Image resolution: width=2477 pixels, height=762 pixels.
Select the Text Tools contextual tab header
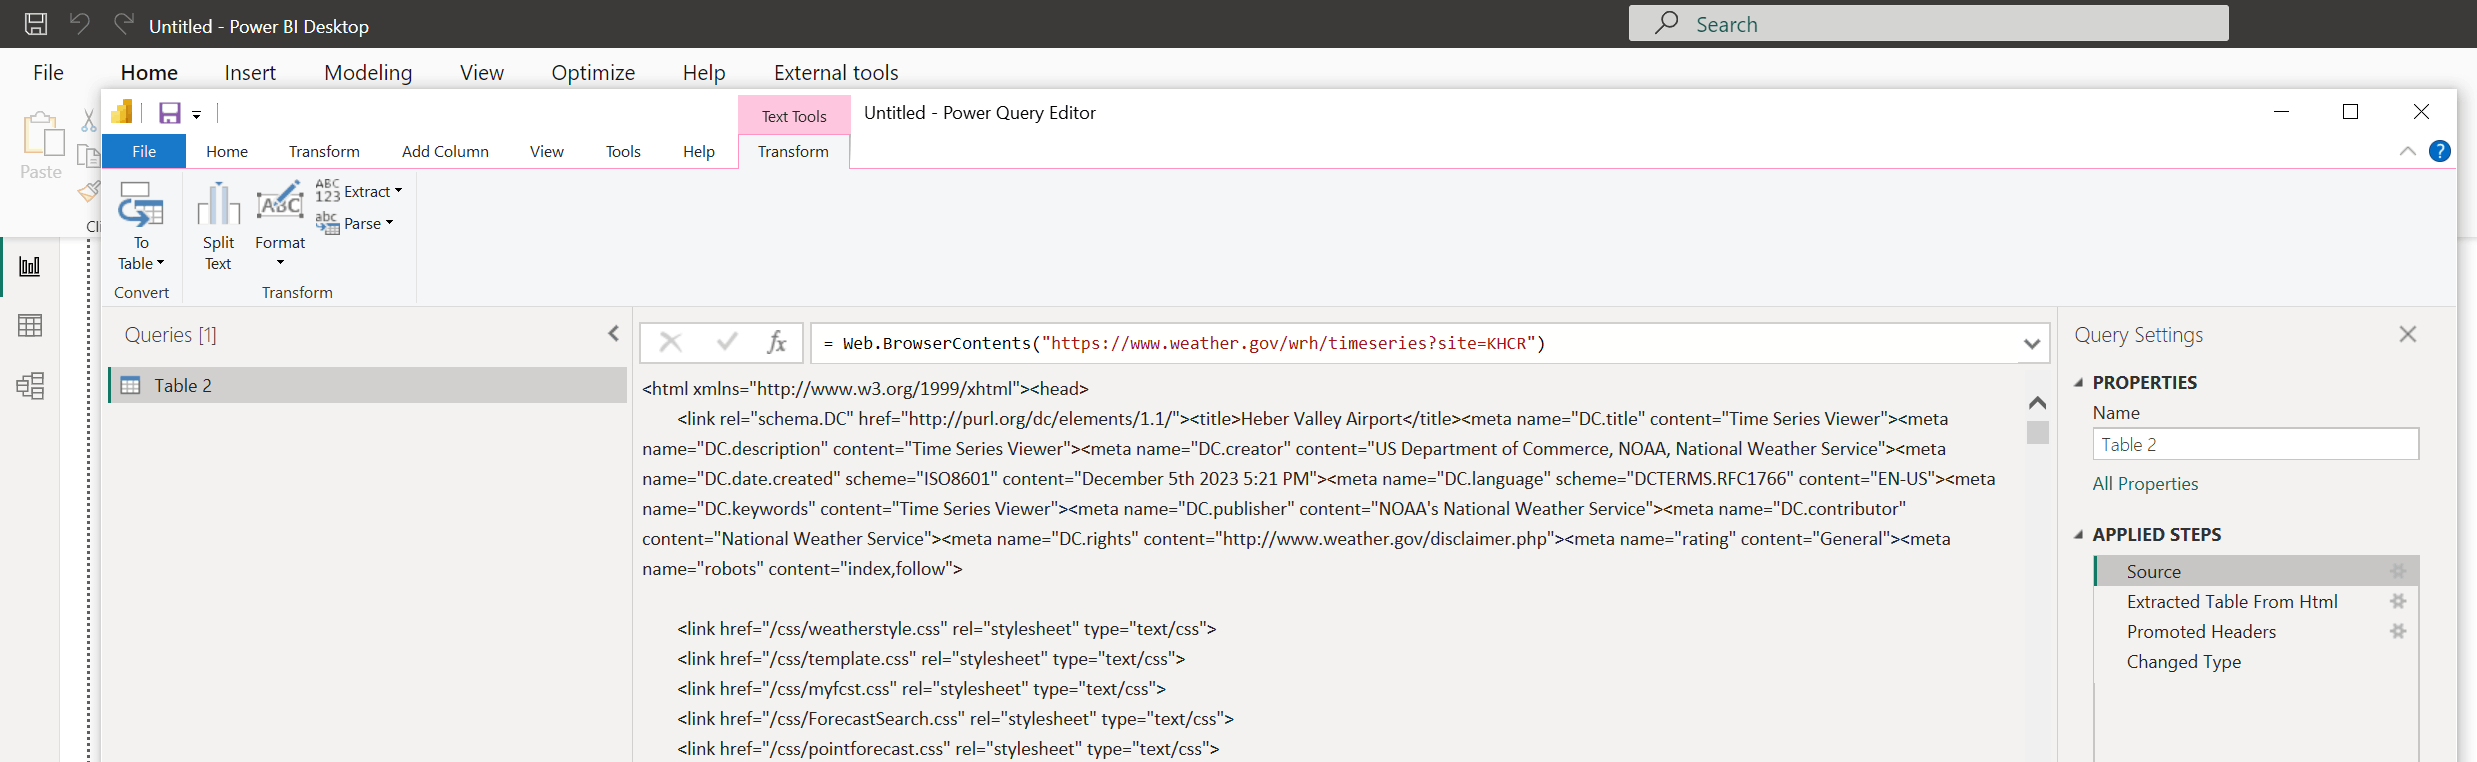(794, 116)
